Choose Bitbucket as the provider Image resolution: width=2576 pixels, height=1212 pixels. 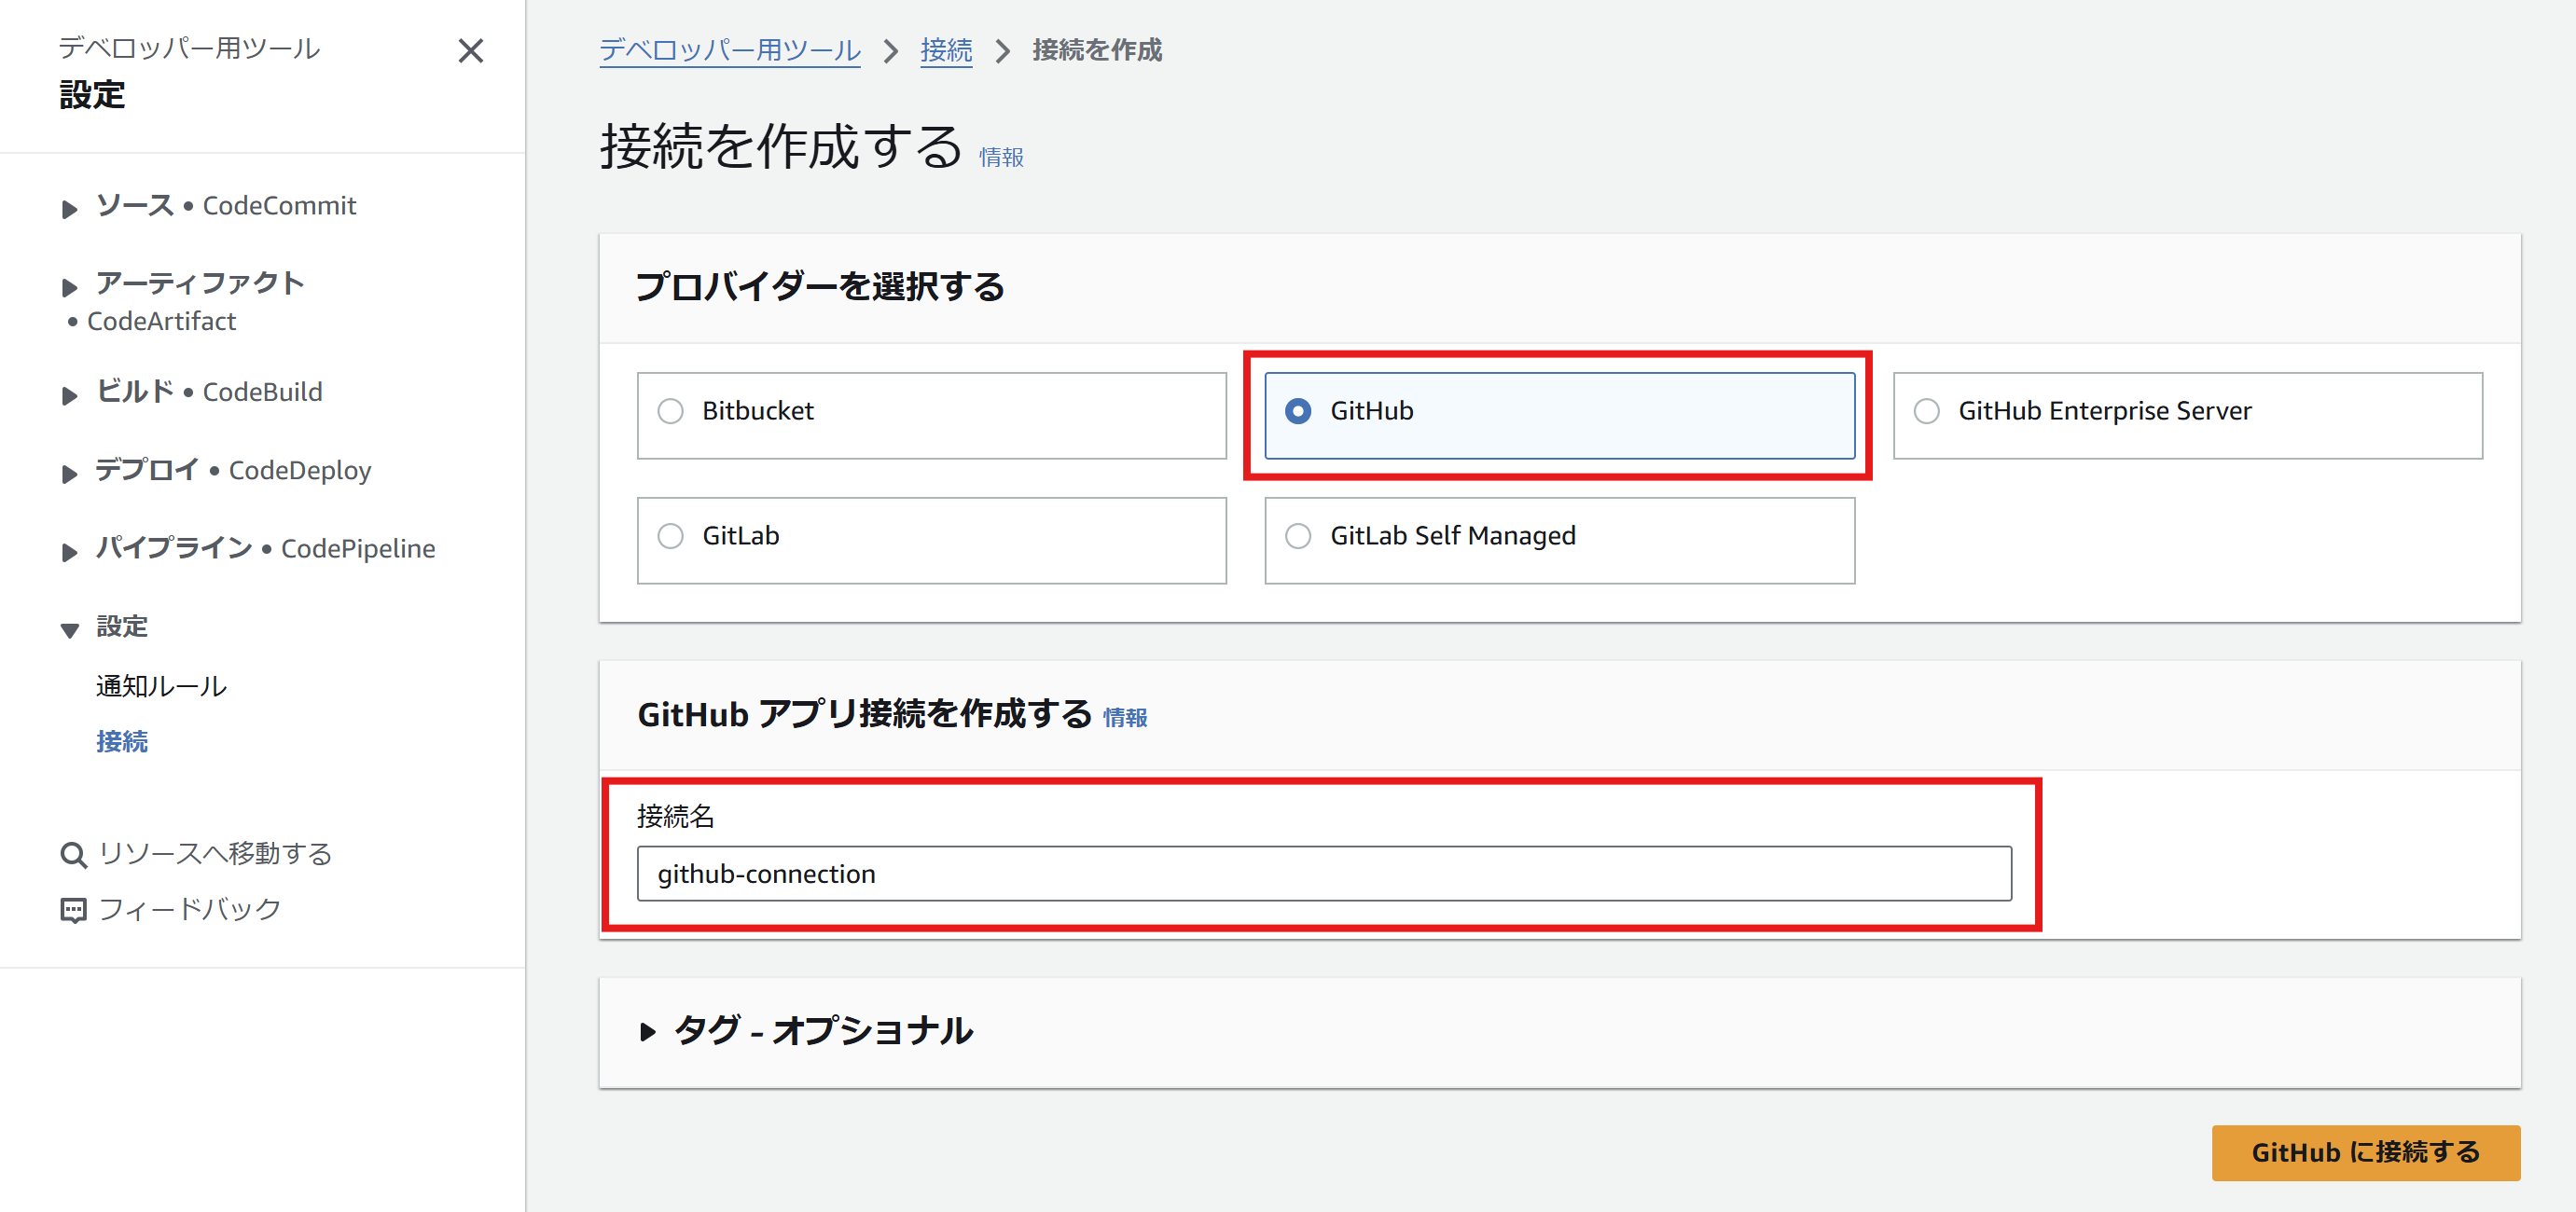coord(670,410)
